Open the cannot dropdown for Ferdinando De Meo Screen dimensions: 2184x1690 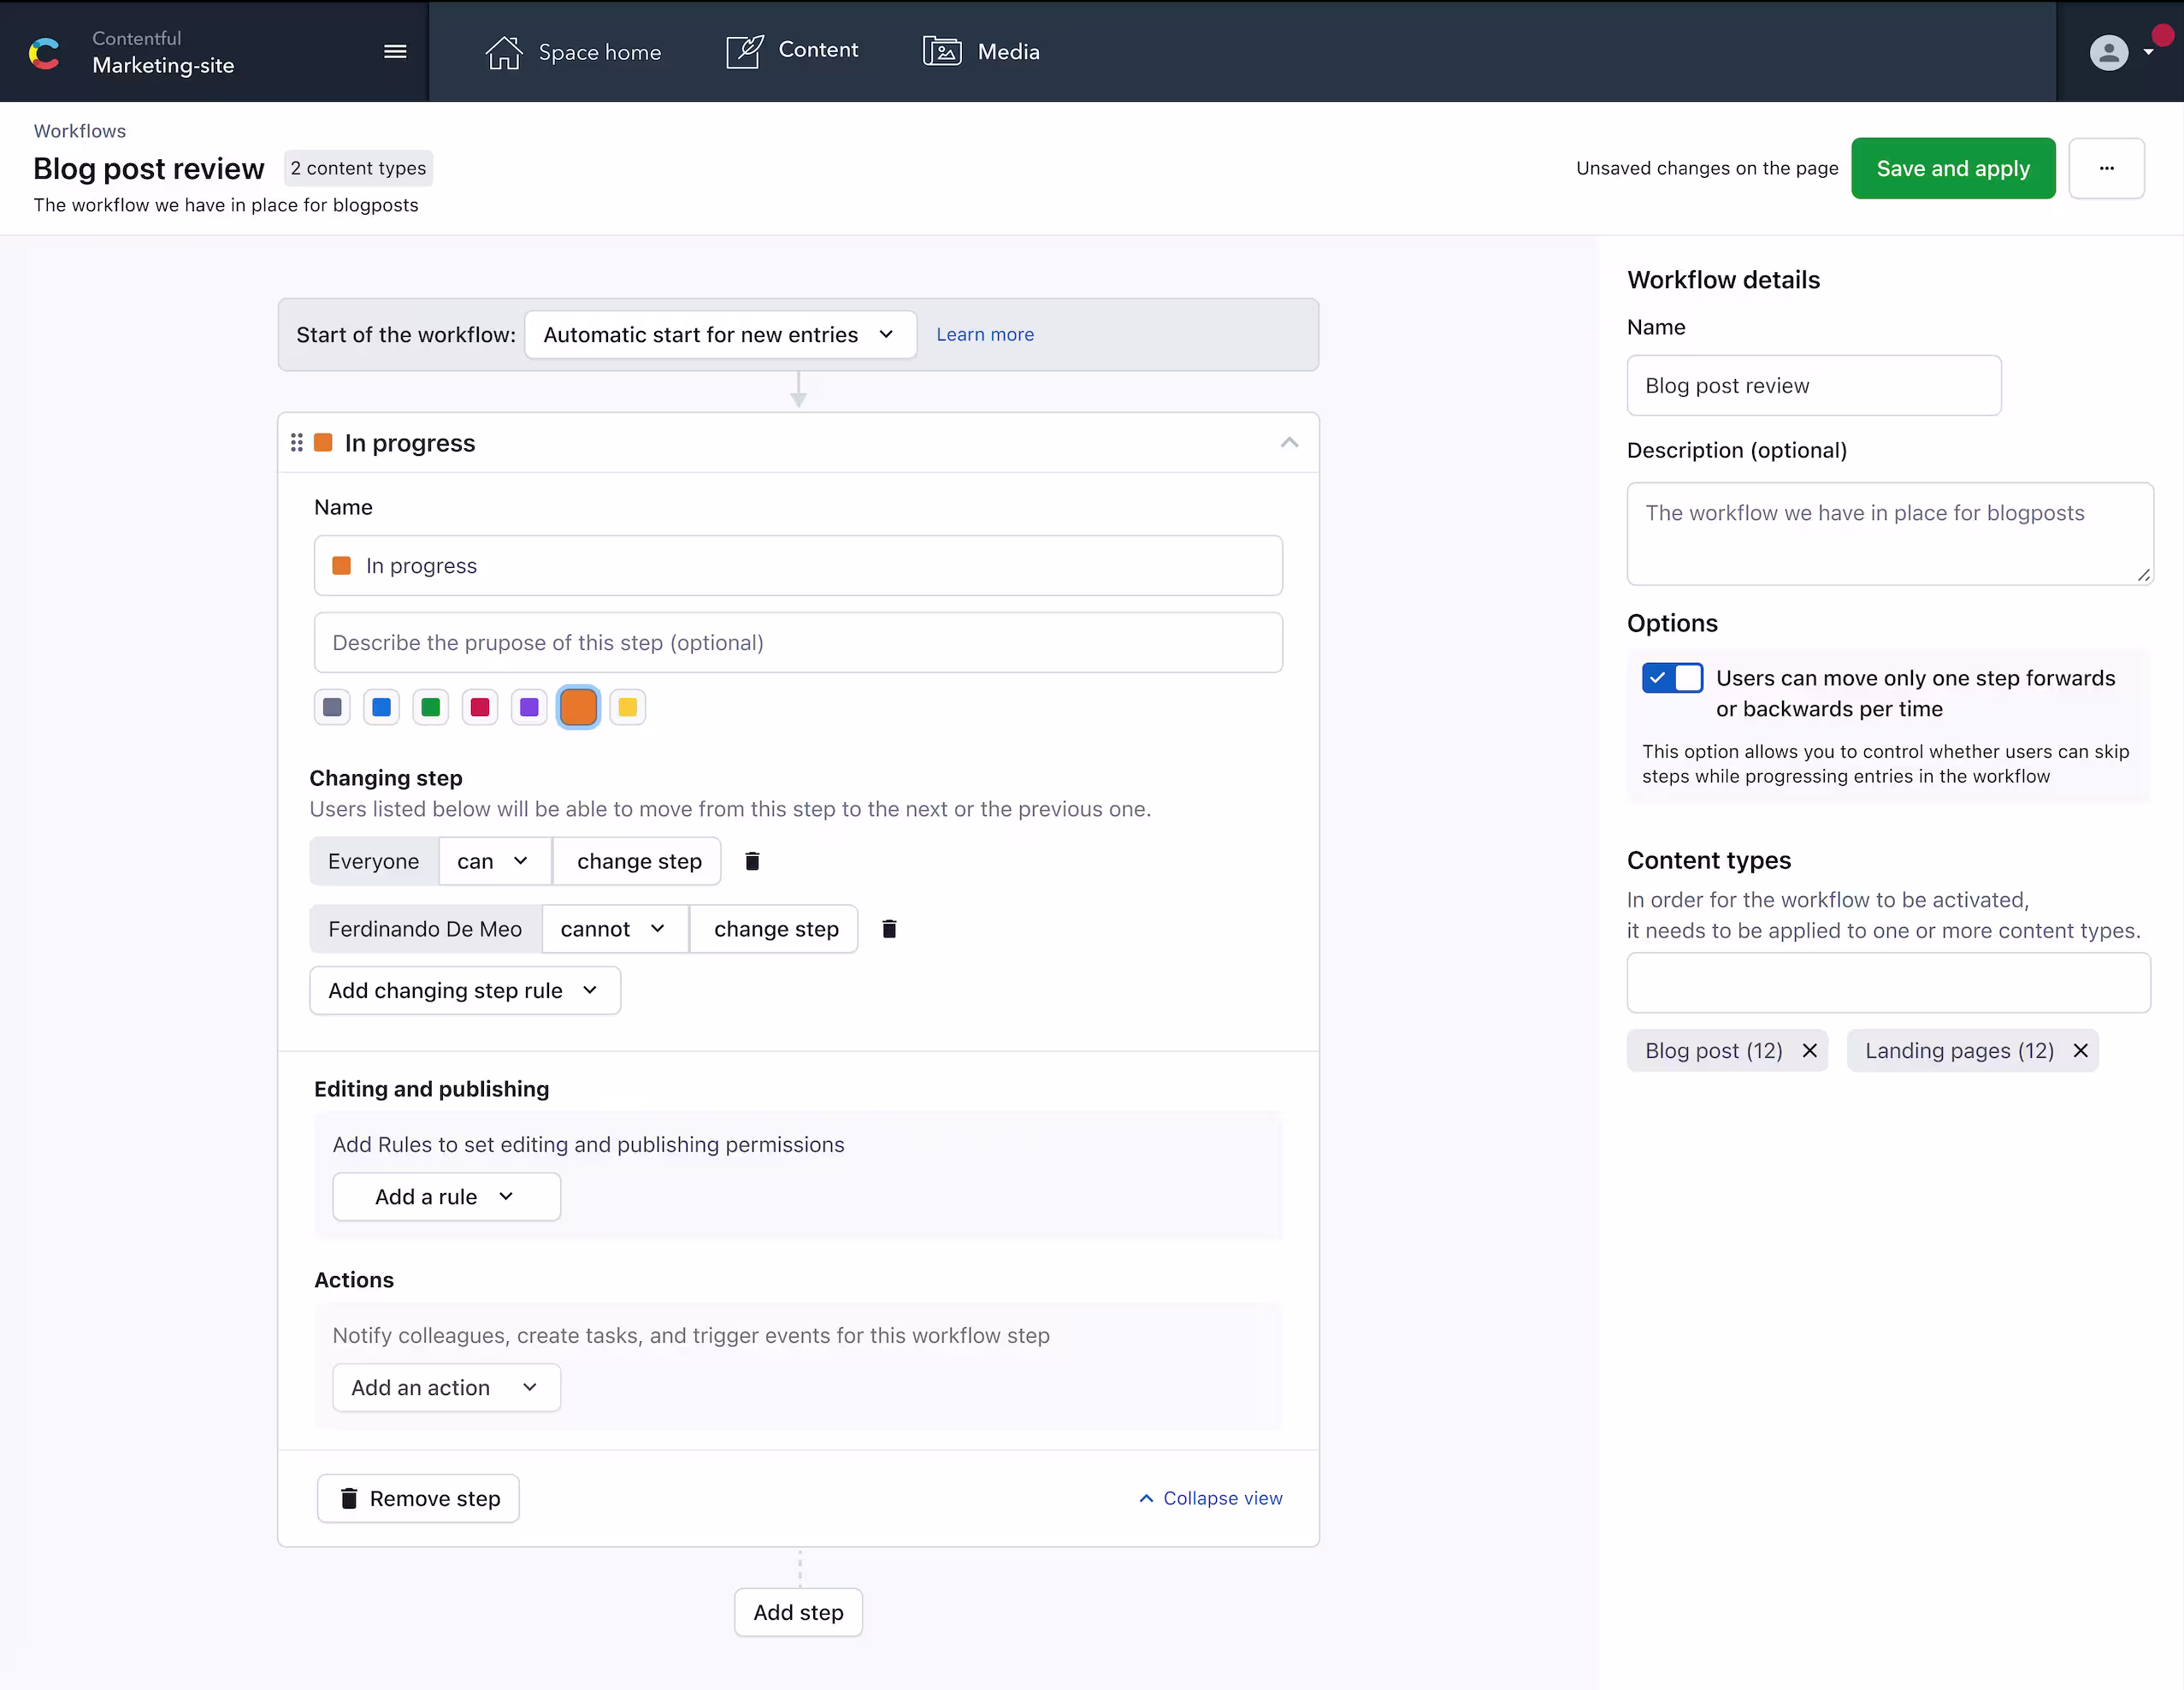tap(614, 929)
